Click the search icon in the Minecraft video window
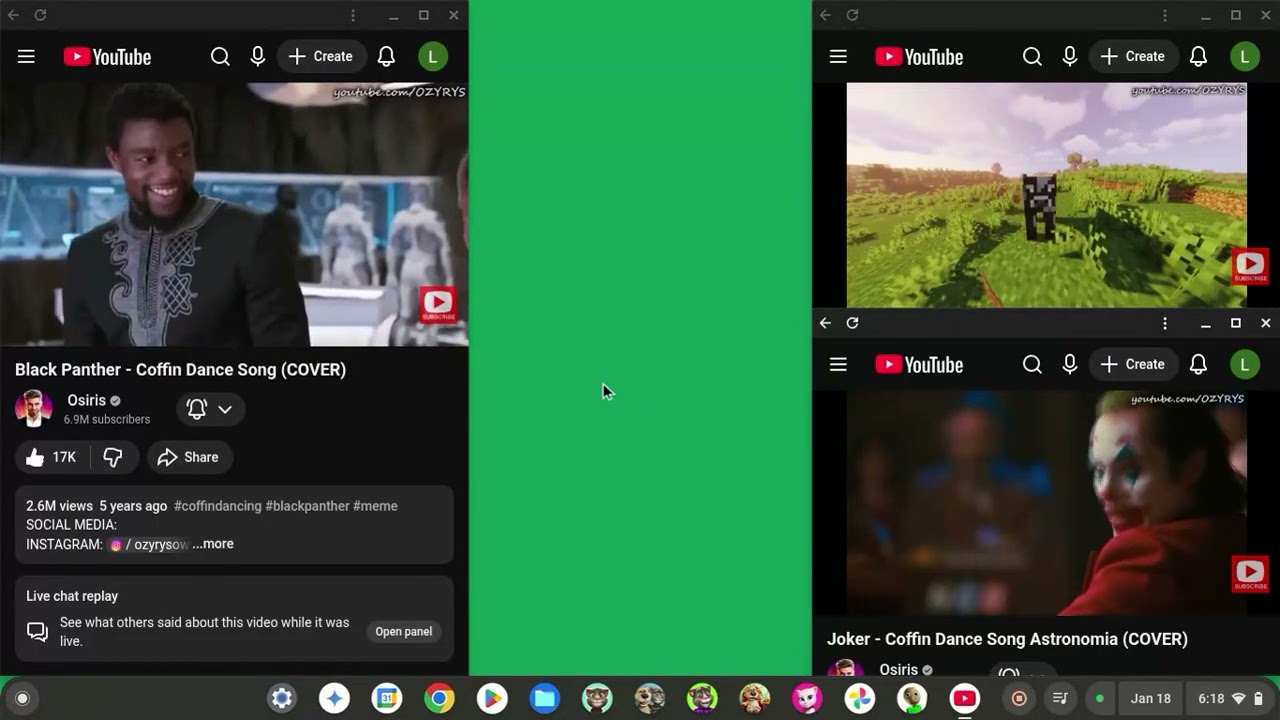Viewport: 1280px width, 720px height. (x=1032, y=57)
